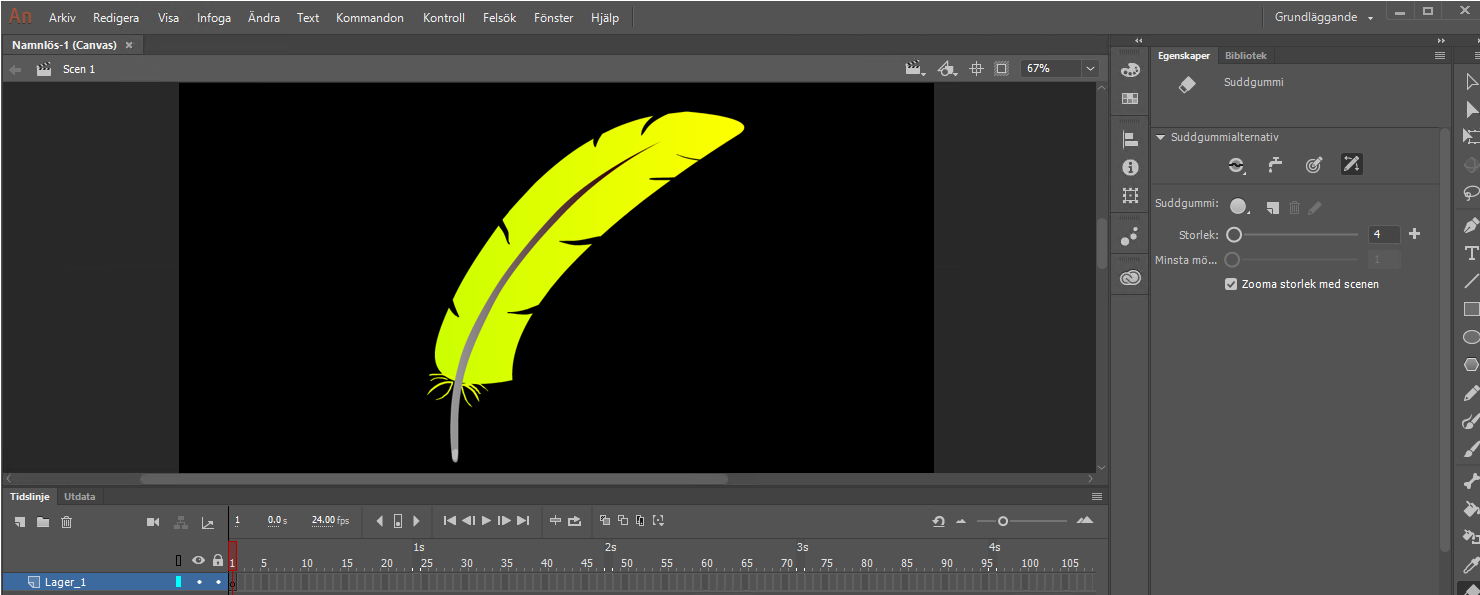Select the Lasso tool
This screenshot has height=595, width=1480.
pos(1471,194)
